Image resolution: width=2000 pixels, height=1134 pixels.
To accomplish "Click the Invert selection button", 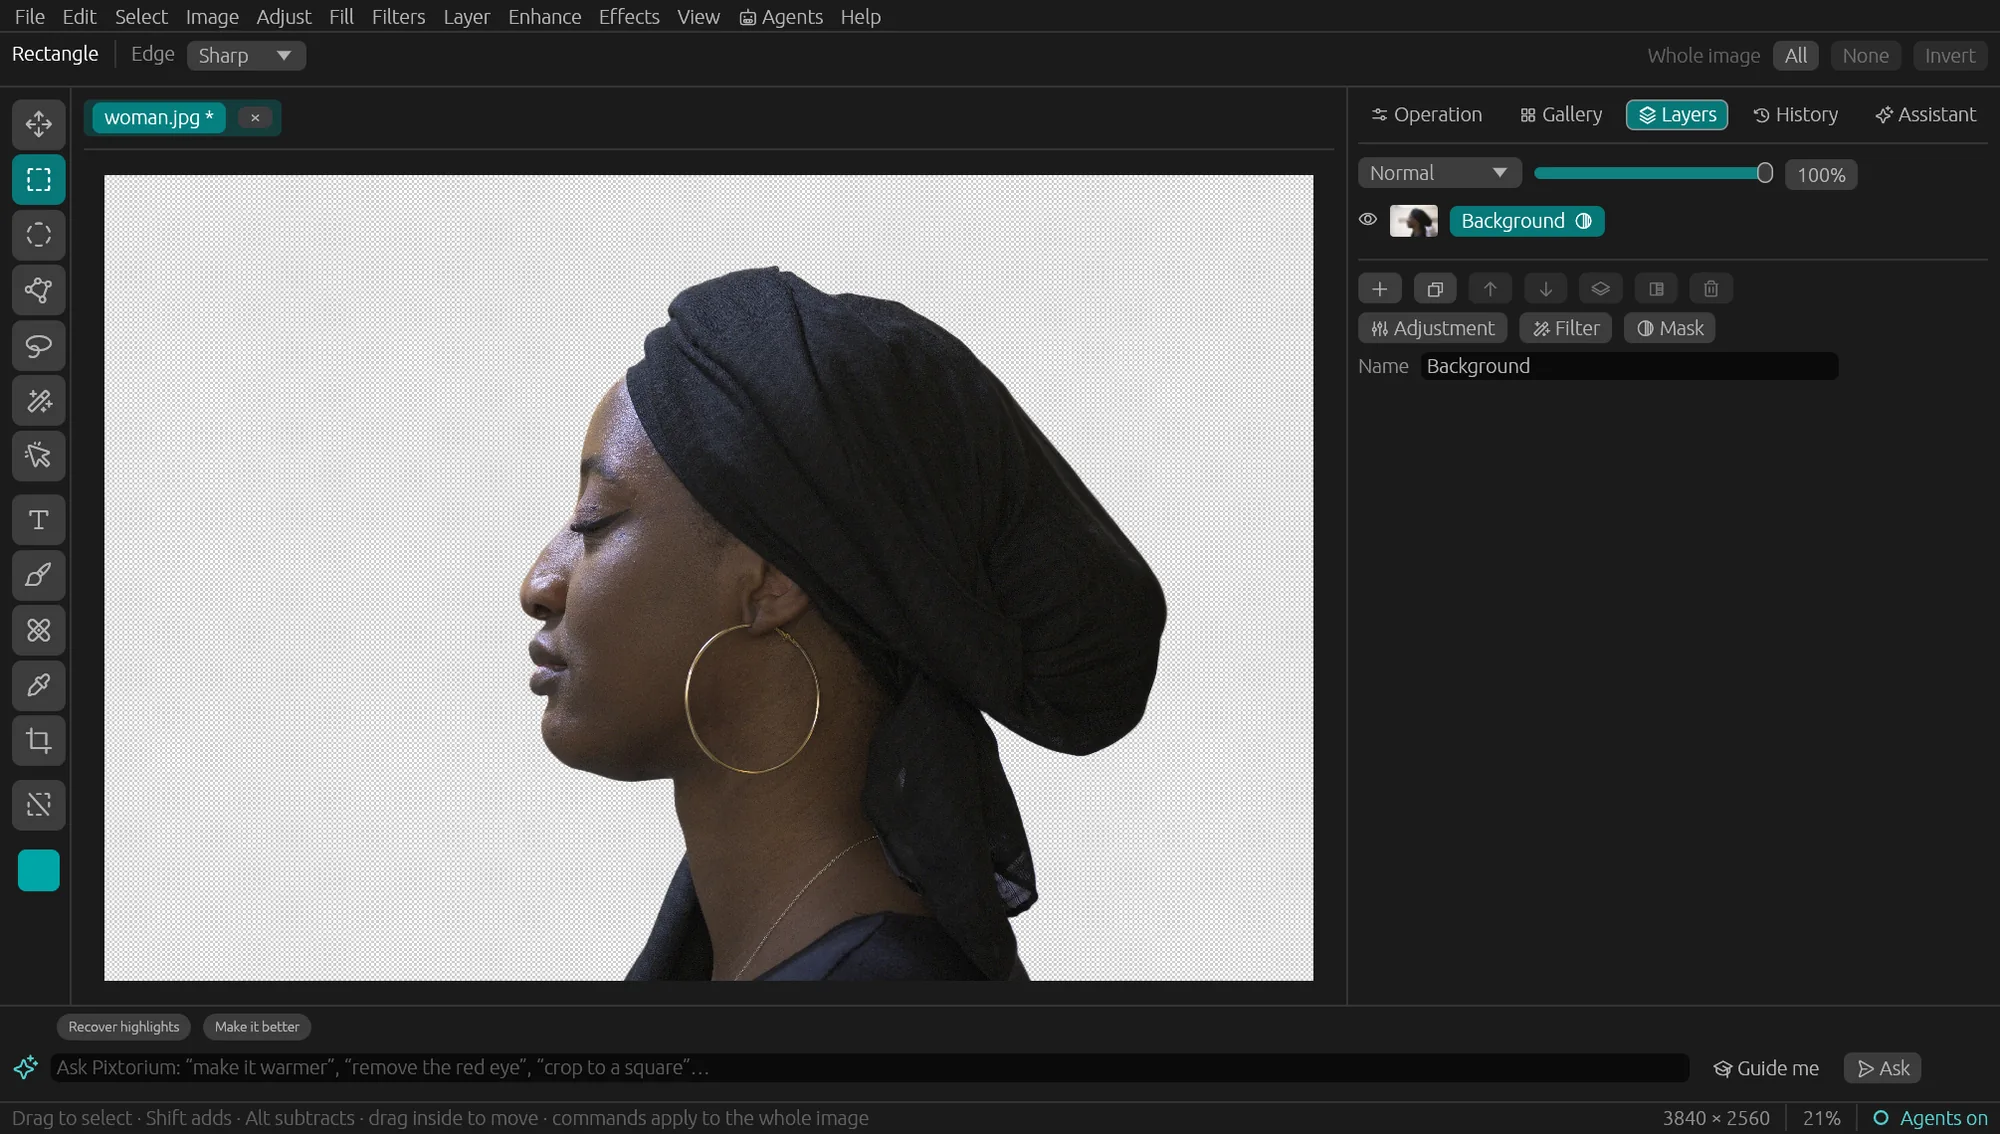I will [1950, 56].
